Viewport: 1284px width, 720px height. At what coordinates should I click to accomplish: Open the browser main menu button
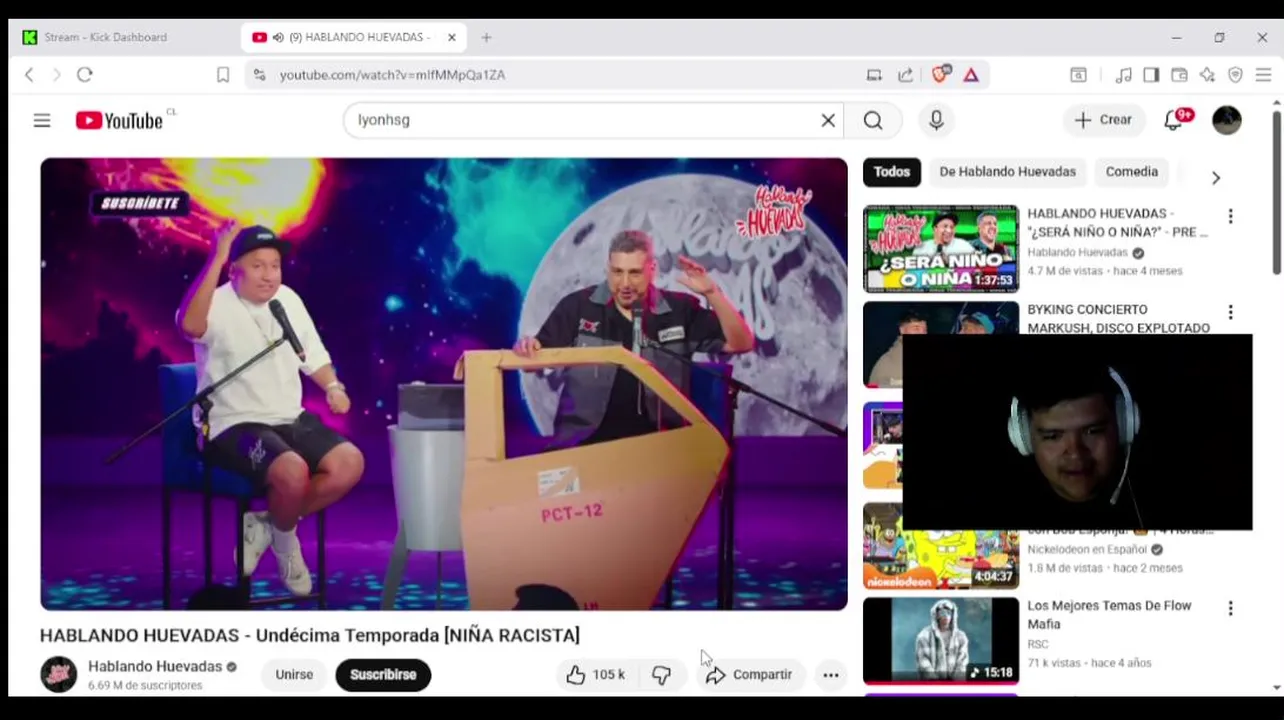click(1263, 75)
